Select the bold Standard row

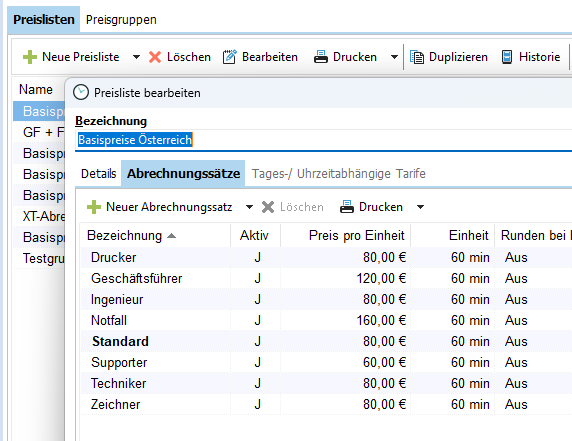click(326, 341)
